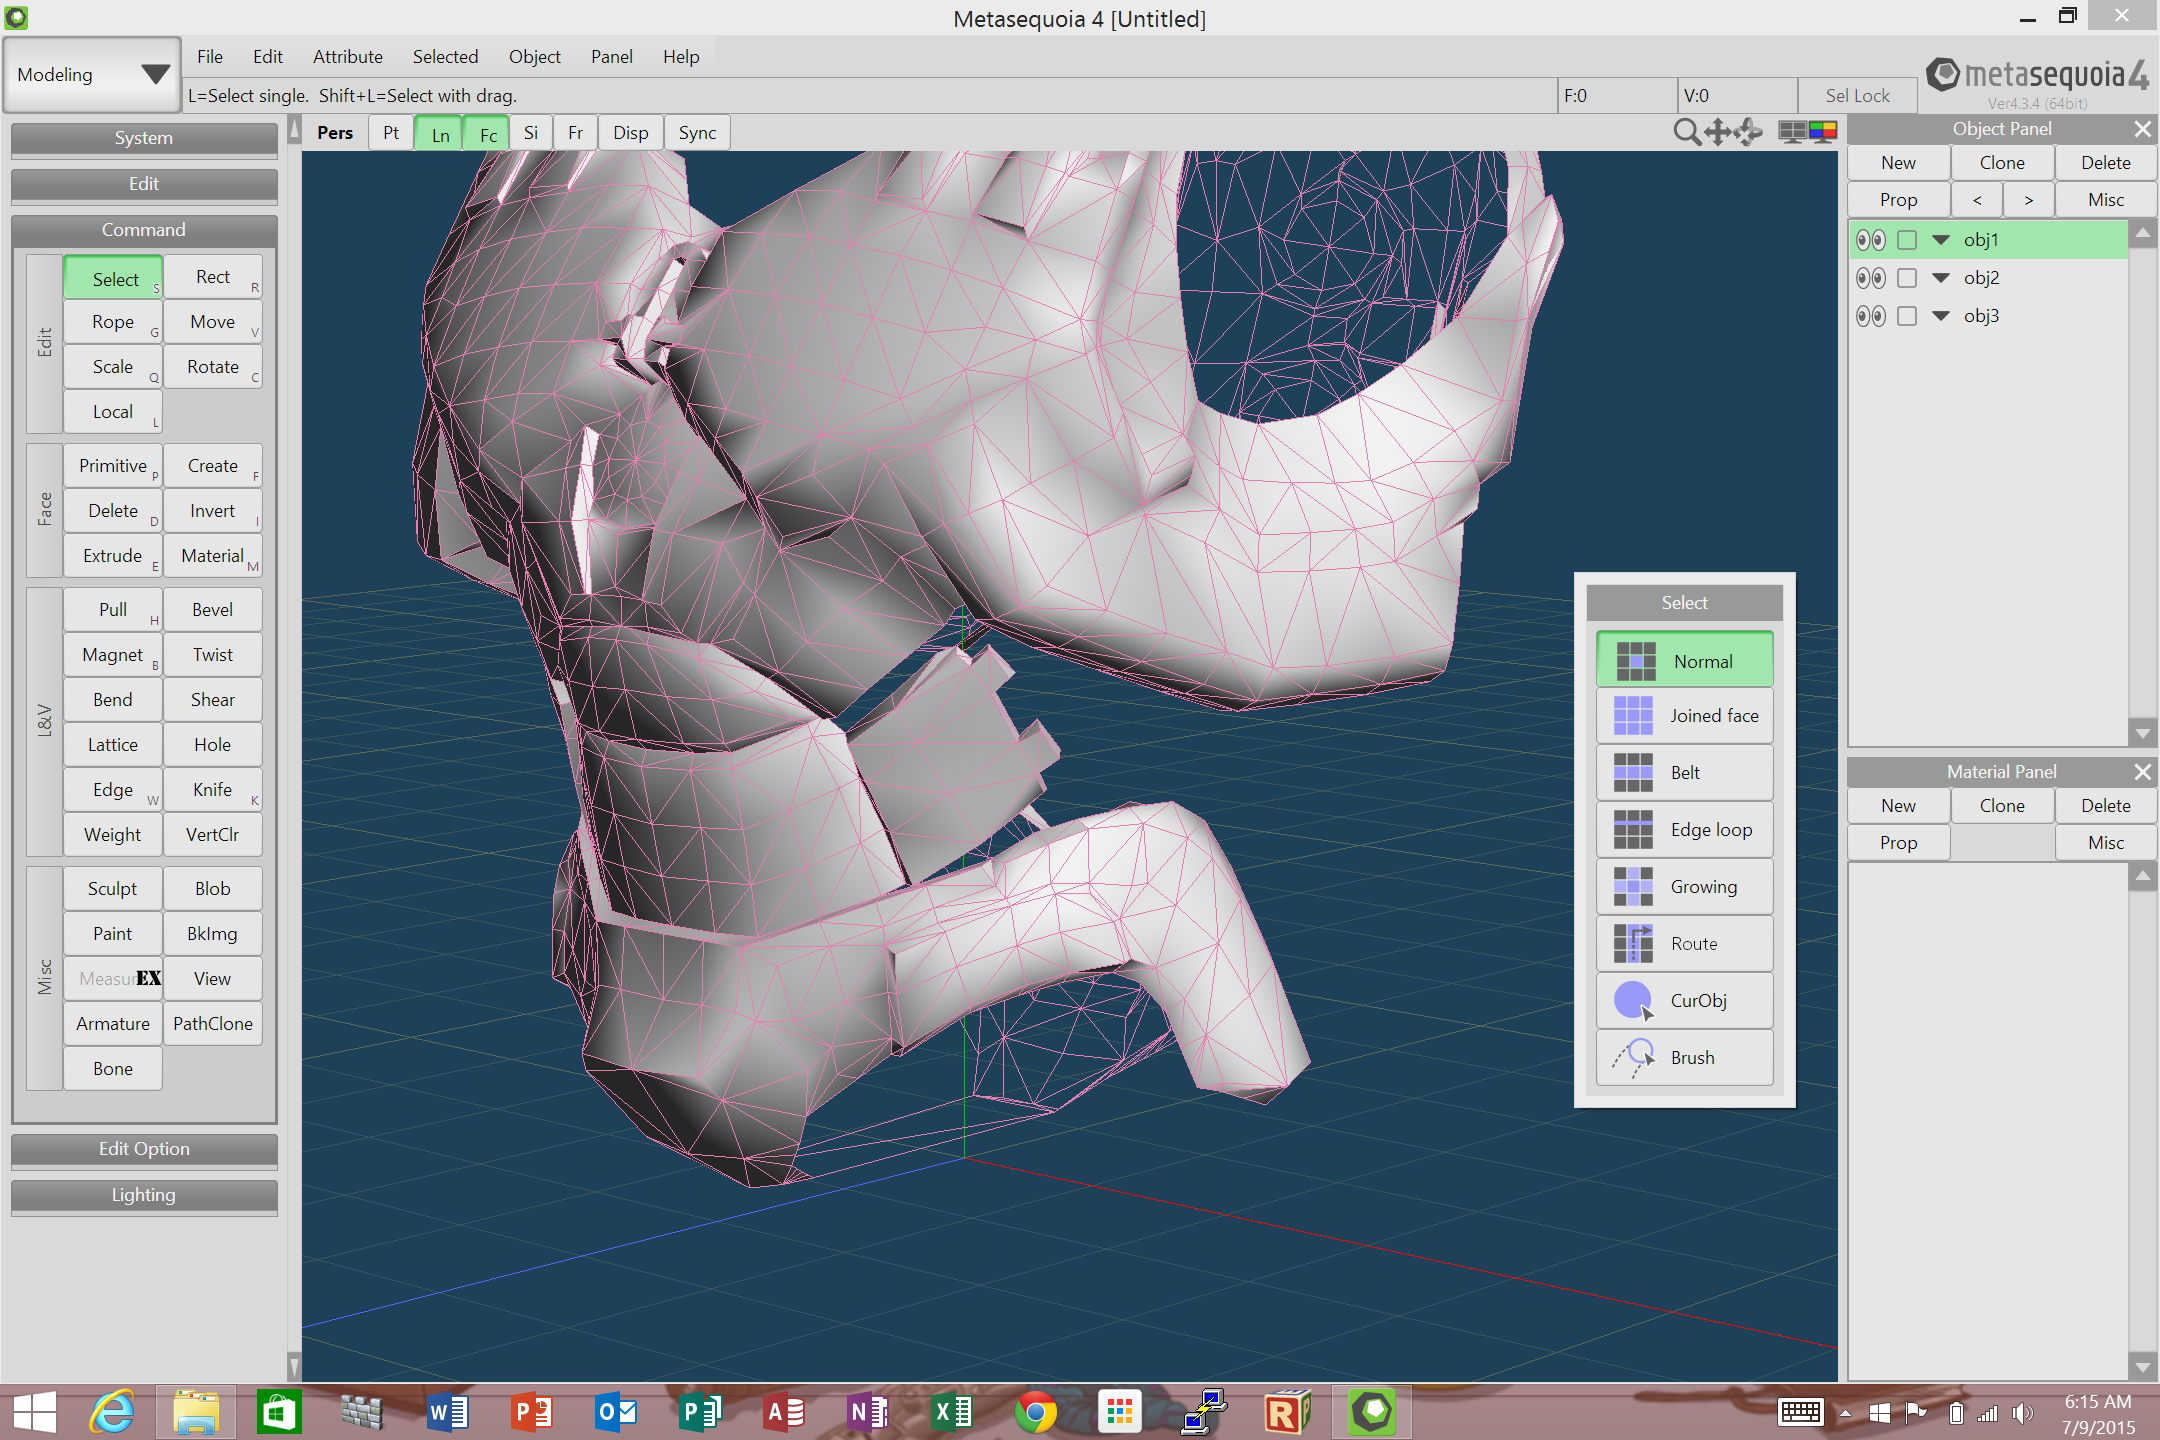Toggle Ln line display
Viewport: 2160px width, 1440px height.
(x=440, y=133)
